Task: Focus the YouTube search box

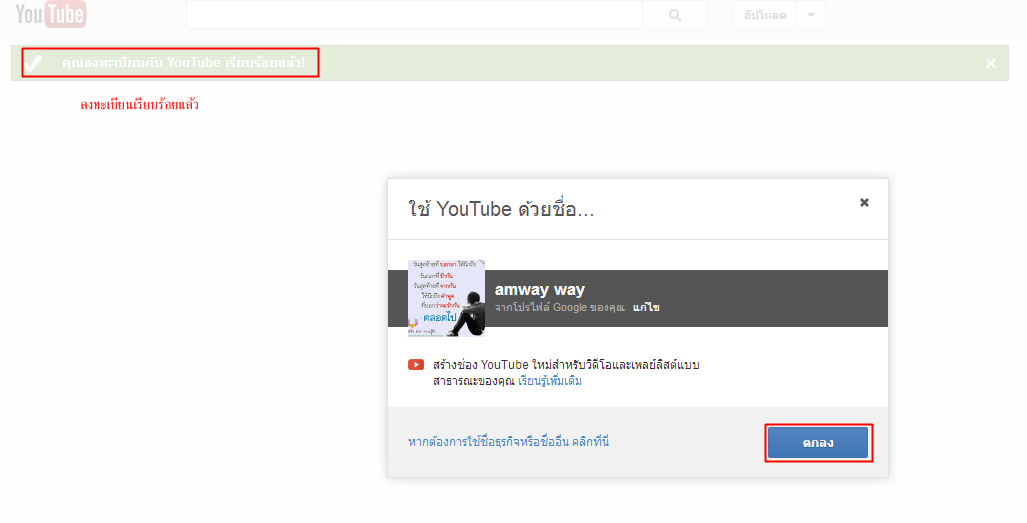Action: point(414,15)
